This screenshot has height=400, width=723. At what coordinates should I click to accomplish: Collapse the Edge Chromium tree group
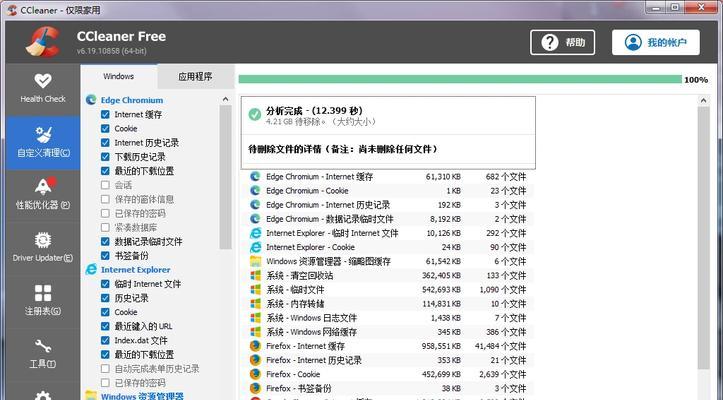(132, 100)
